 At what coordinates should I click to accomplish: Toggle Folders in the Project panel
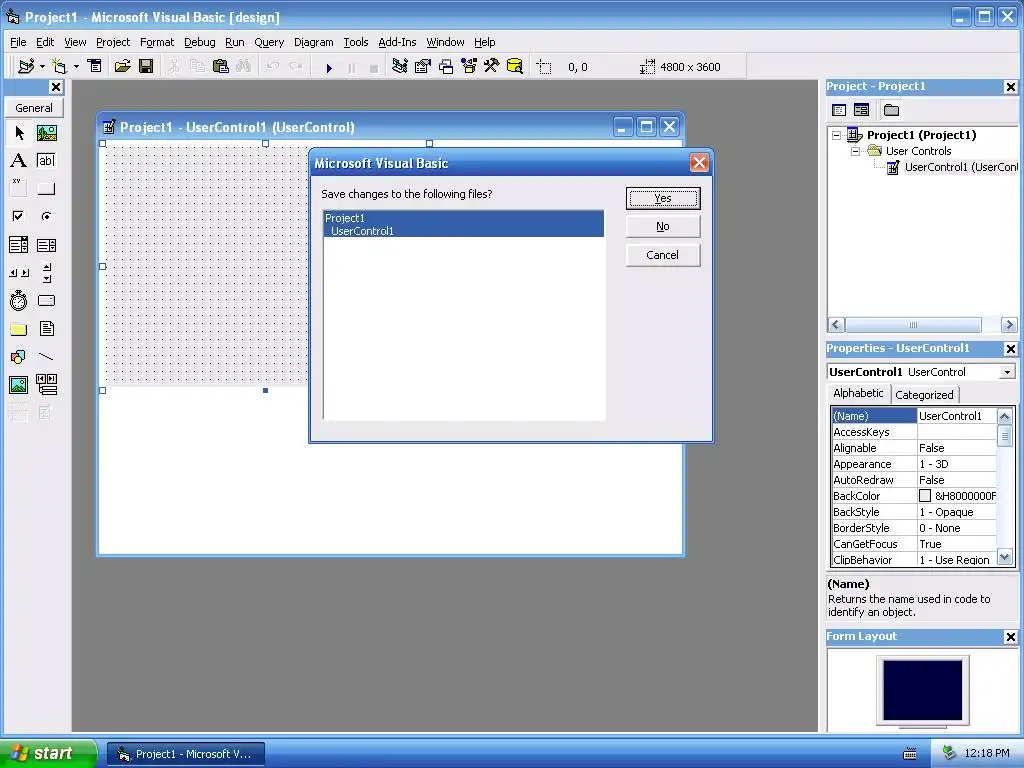[891, 110]
